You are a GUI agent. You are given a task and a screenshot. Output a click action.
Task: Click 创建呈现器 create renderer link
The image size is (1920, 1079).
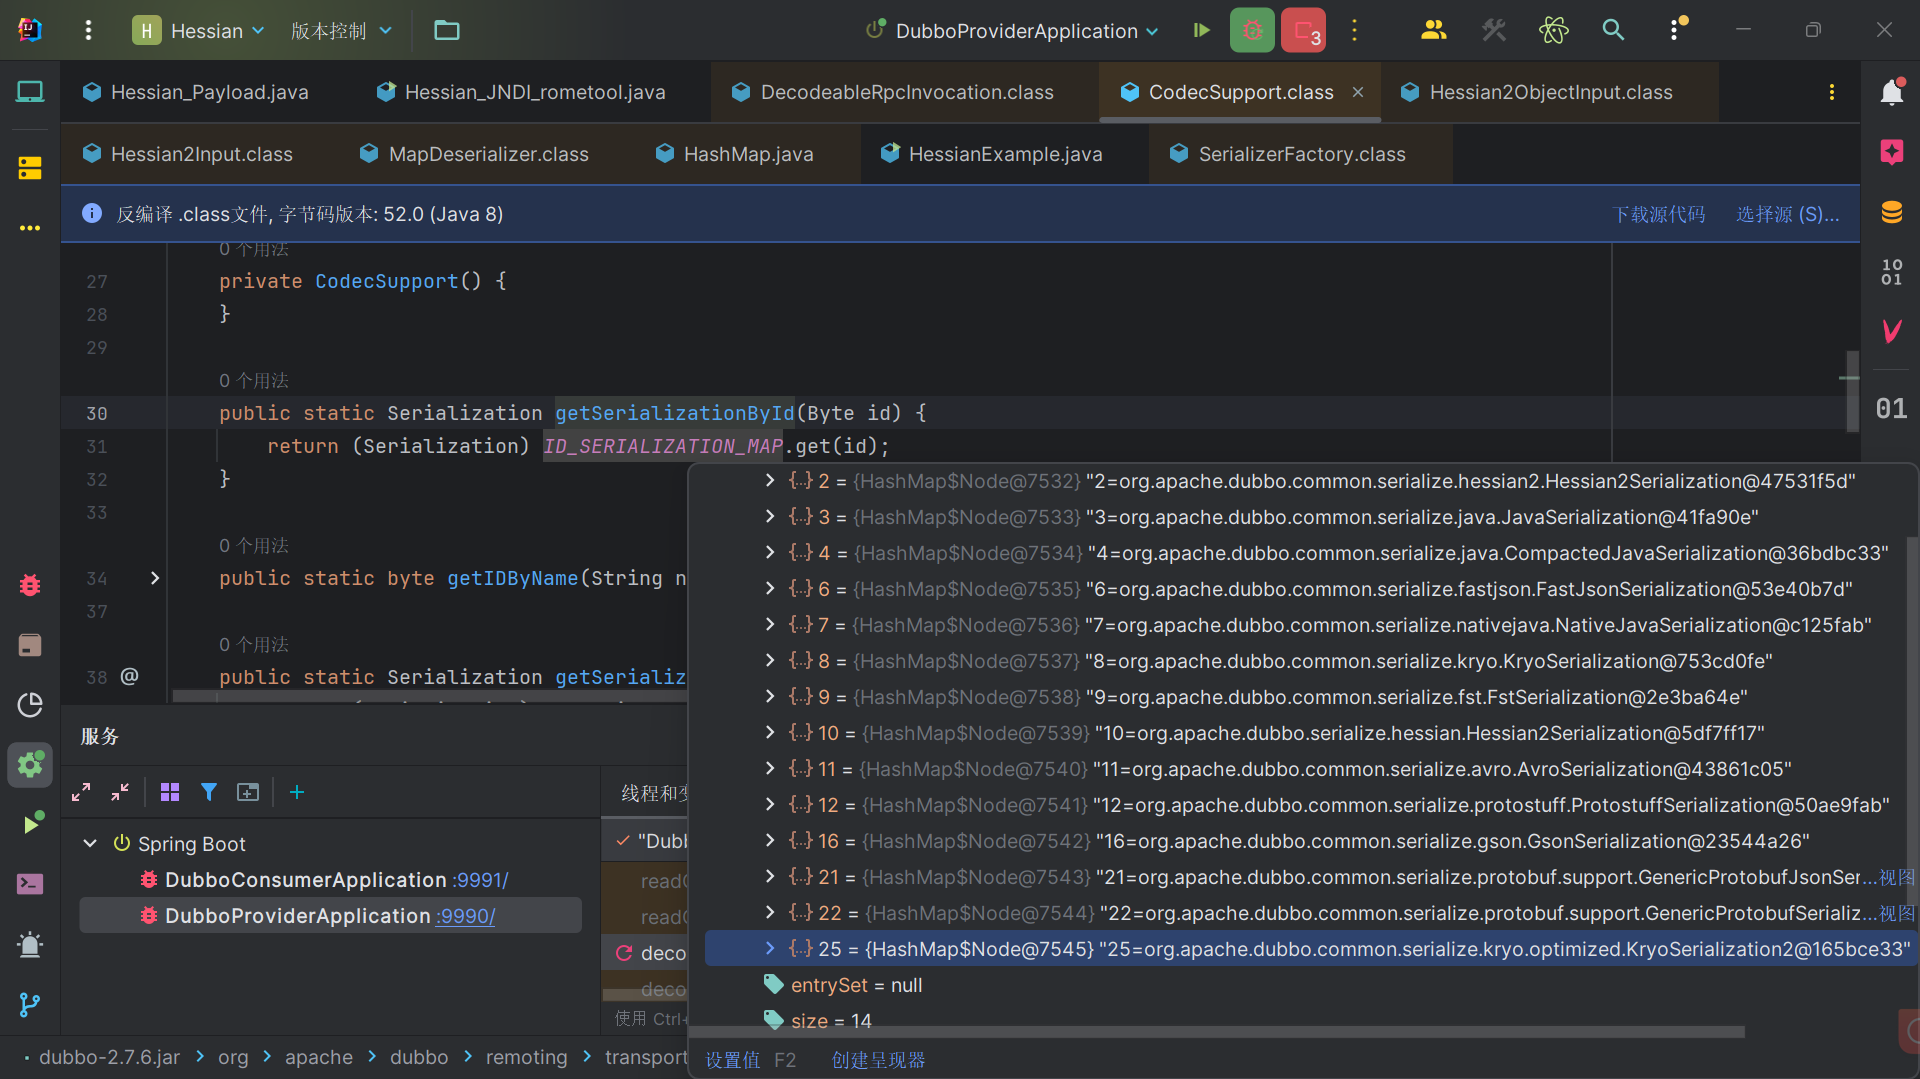878,1060
